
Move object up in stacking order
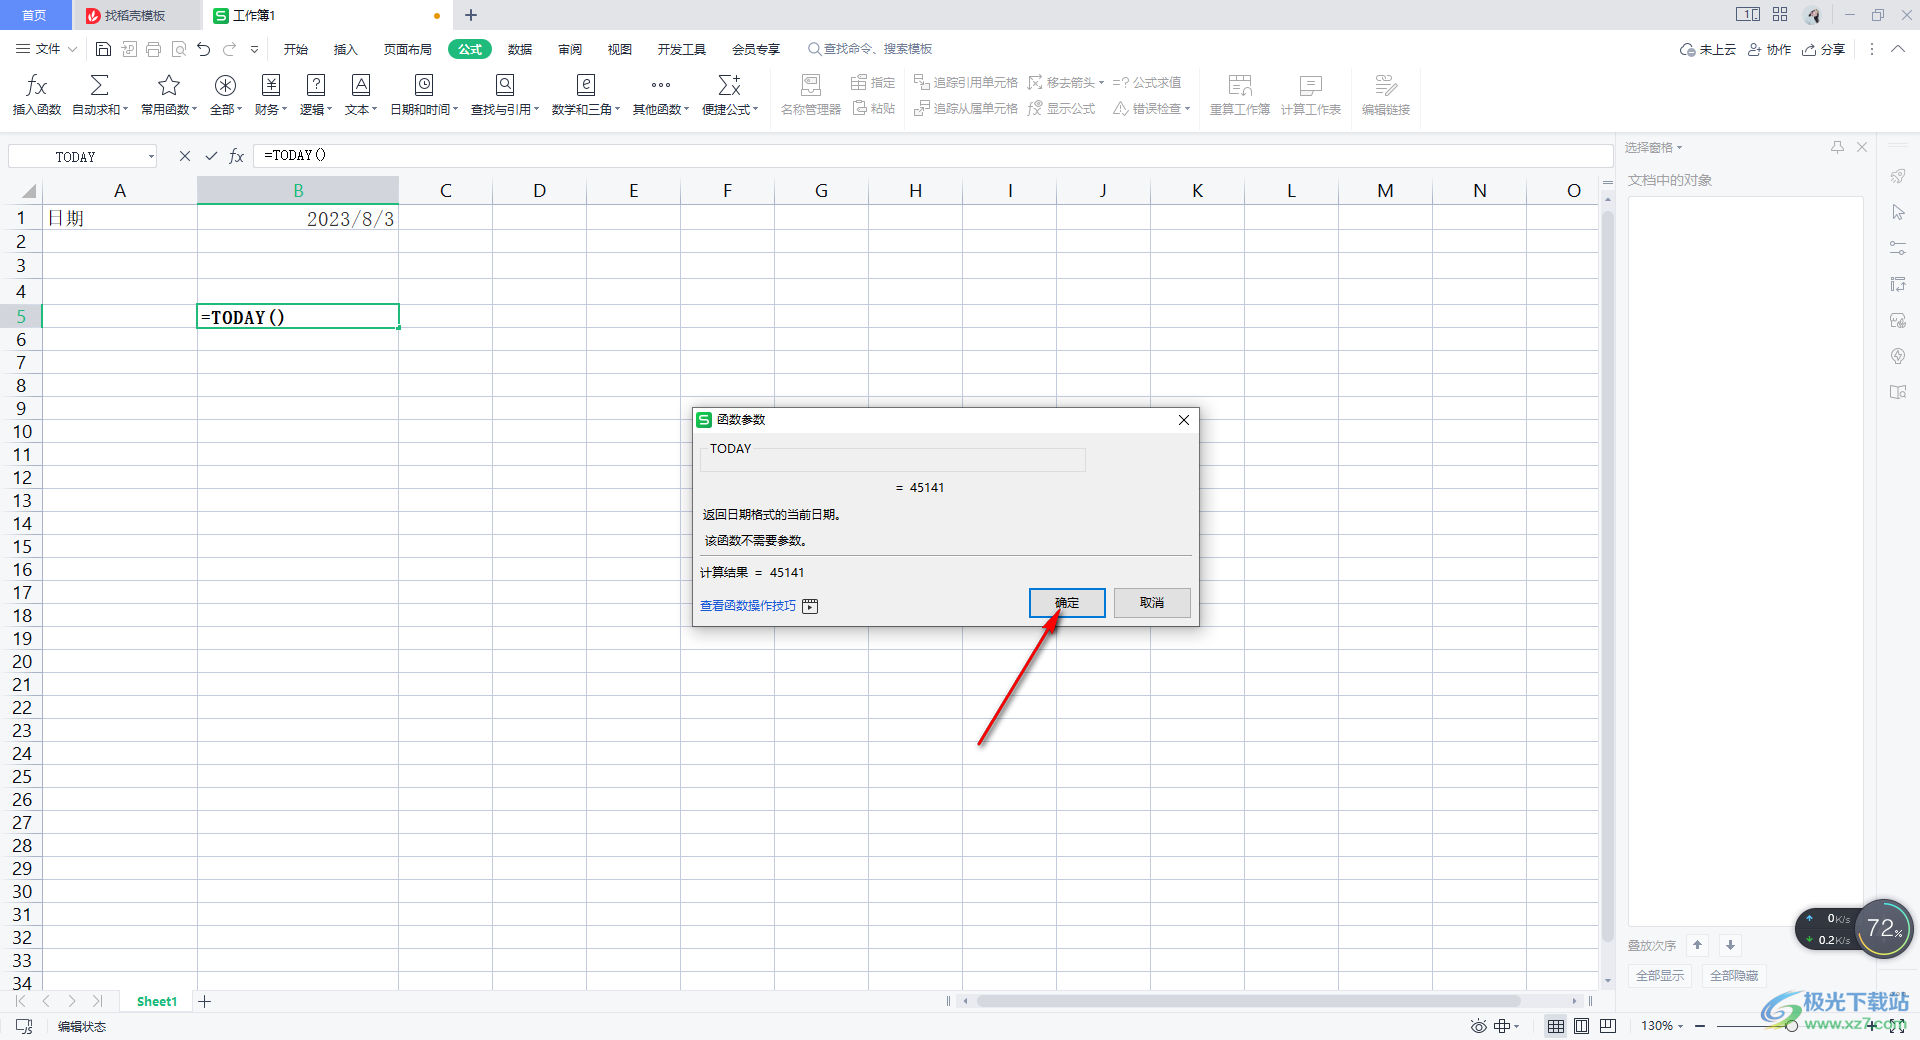[x=1698, y=945]
